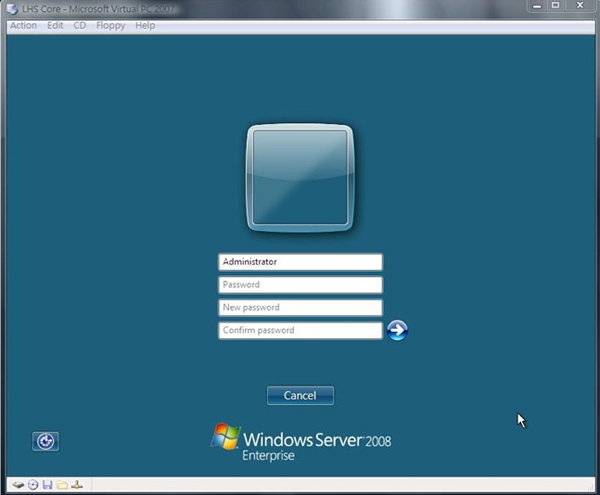Open the CD menu

80,25
